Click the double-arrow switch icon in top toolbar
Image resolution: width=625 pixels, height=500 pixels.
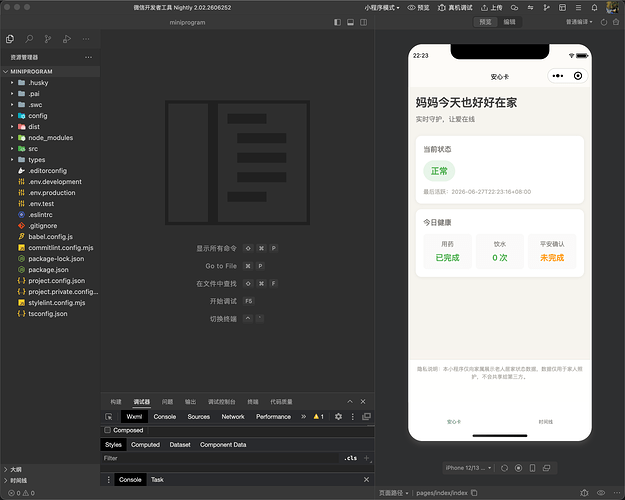[531, 8]
